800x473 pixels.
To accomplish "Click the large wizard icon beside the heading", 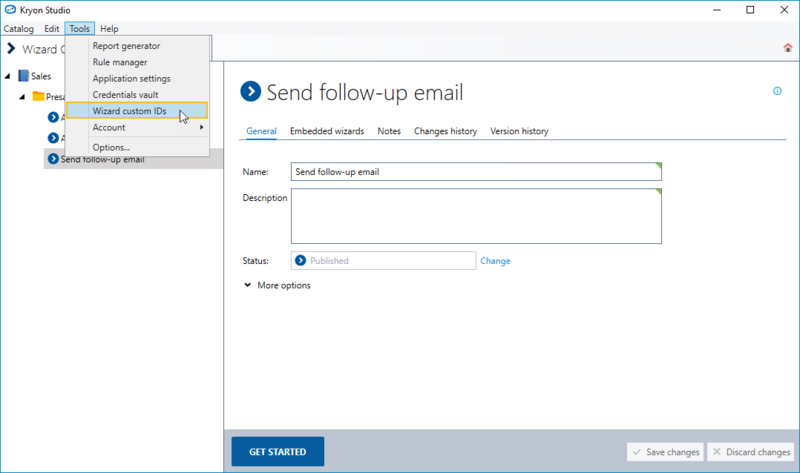I will coord(251,92).
